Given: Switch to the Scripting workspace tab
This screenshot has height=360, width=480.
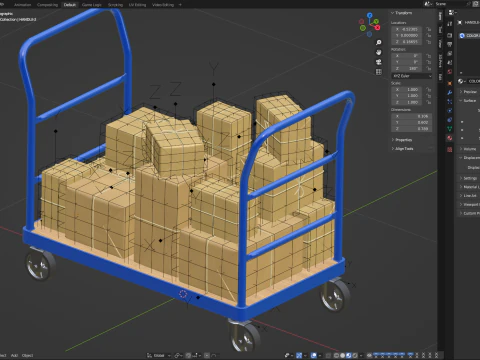Looking at the screenshot, I should (115, 5).
